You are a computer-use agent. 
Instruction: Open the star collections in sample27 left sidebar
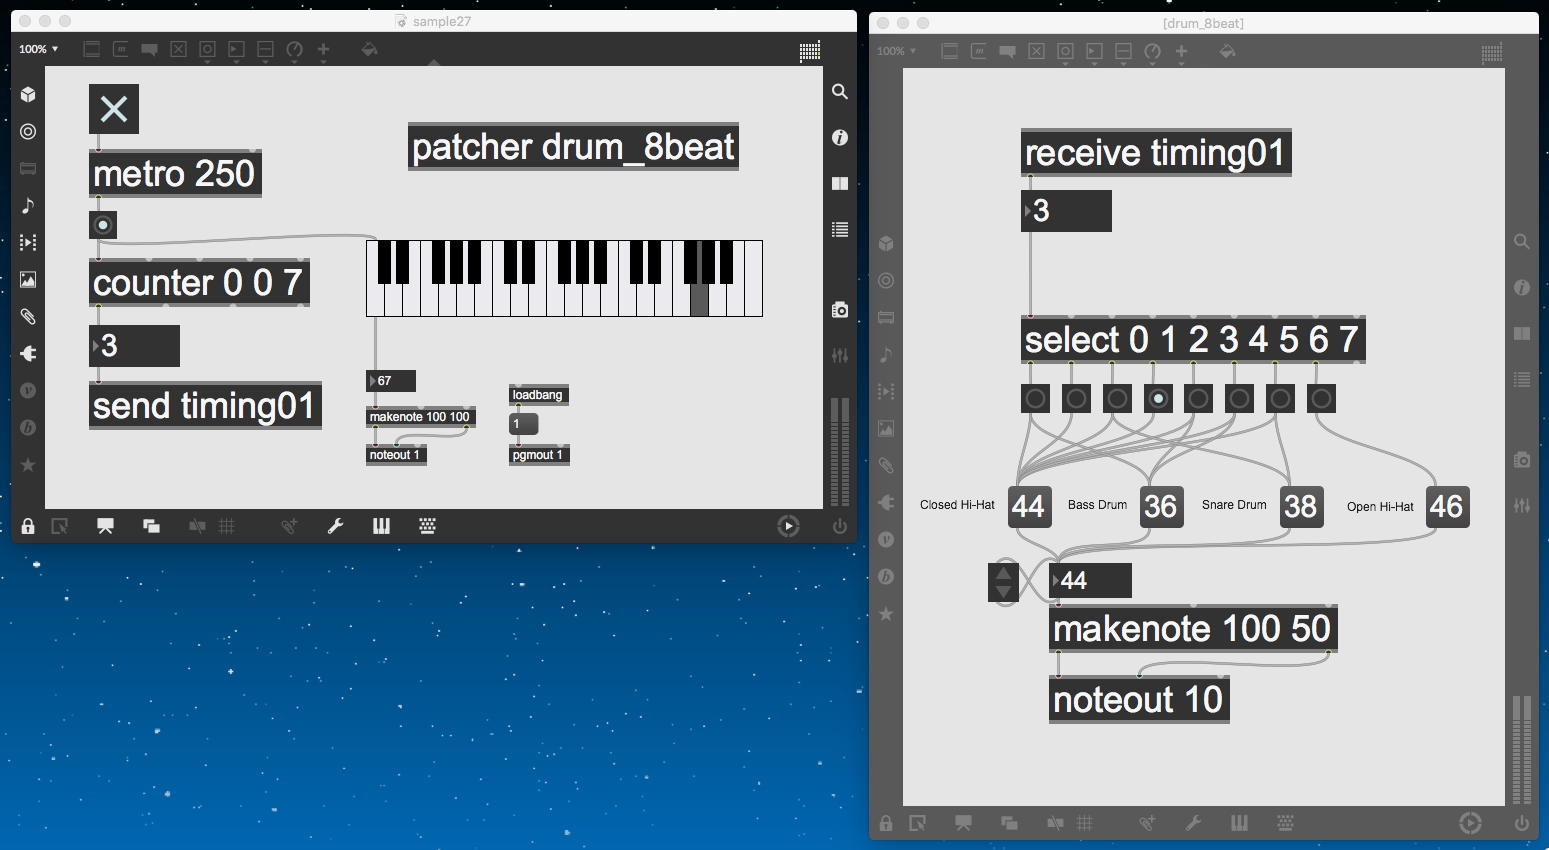(28, 465)
